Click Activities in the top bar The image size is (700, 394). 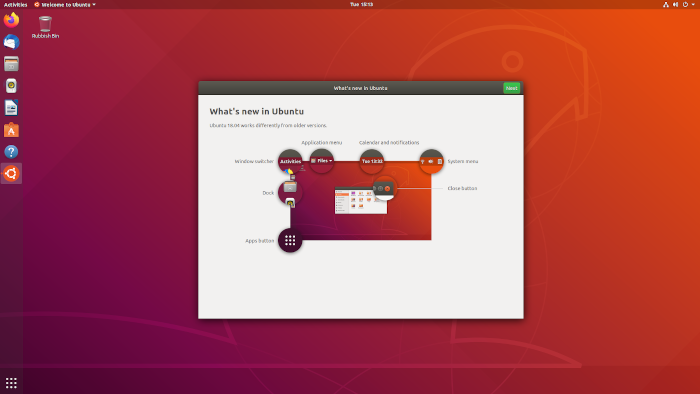[x=16, y=4]
